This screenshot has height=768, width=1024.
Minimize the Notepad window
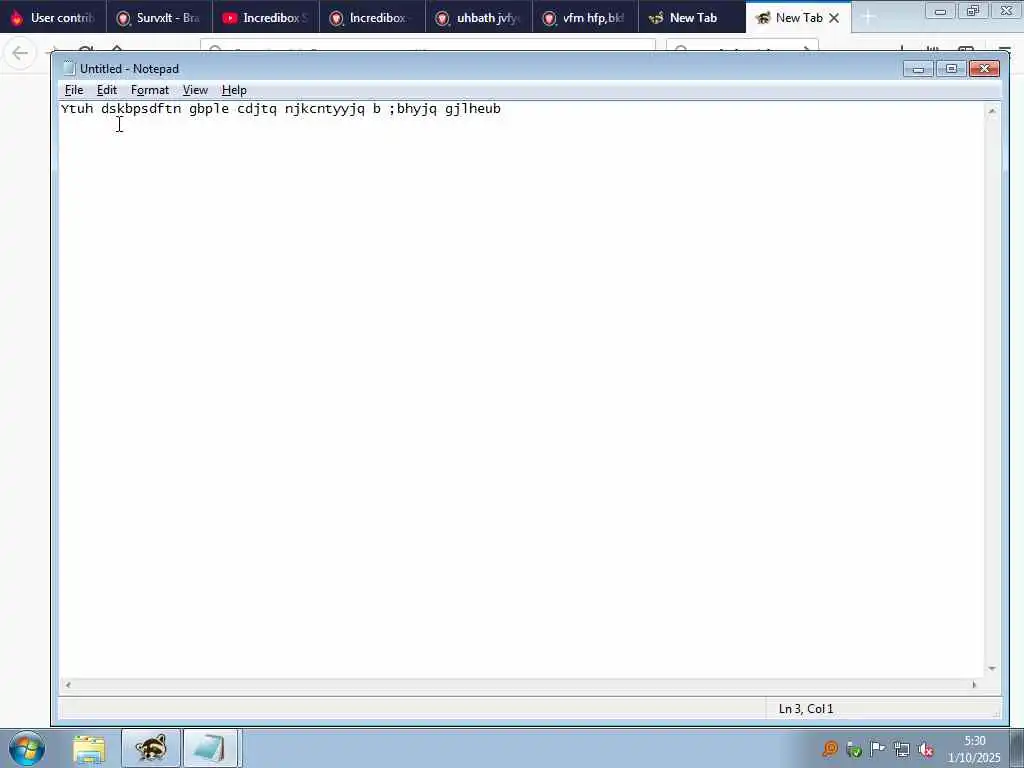pyautogui.click(x=918, y=69)
